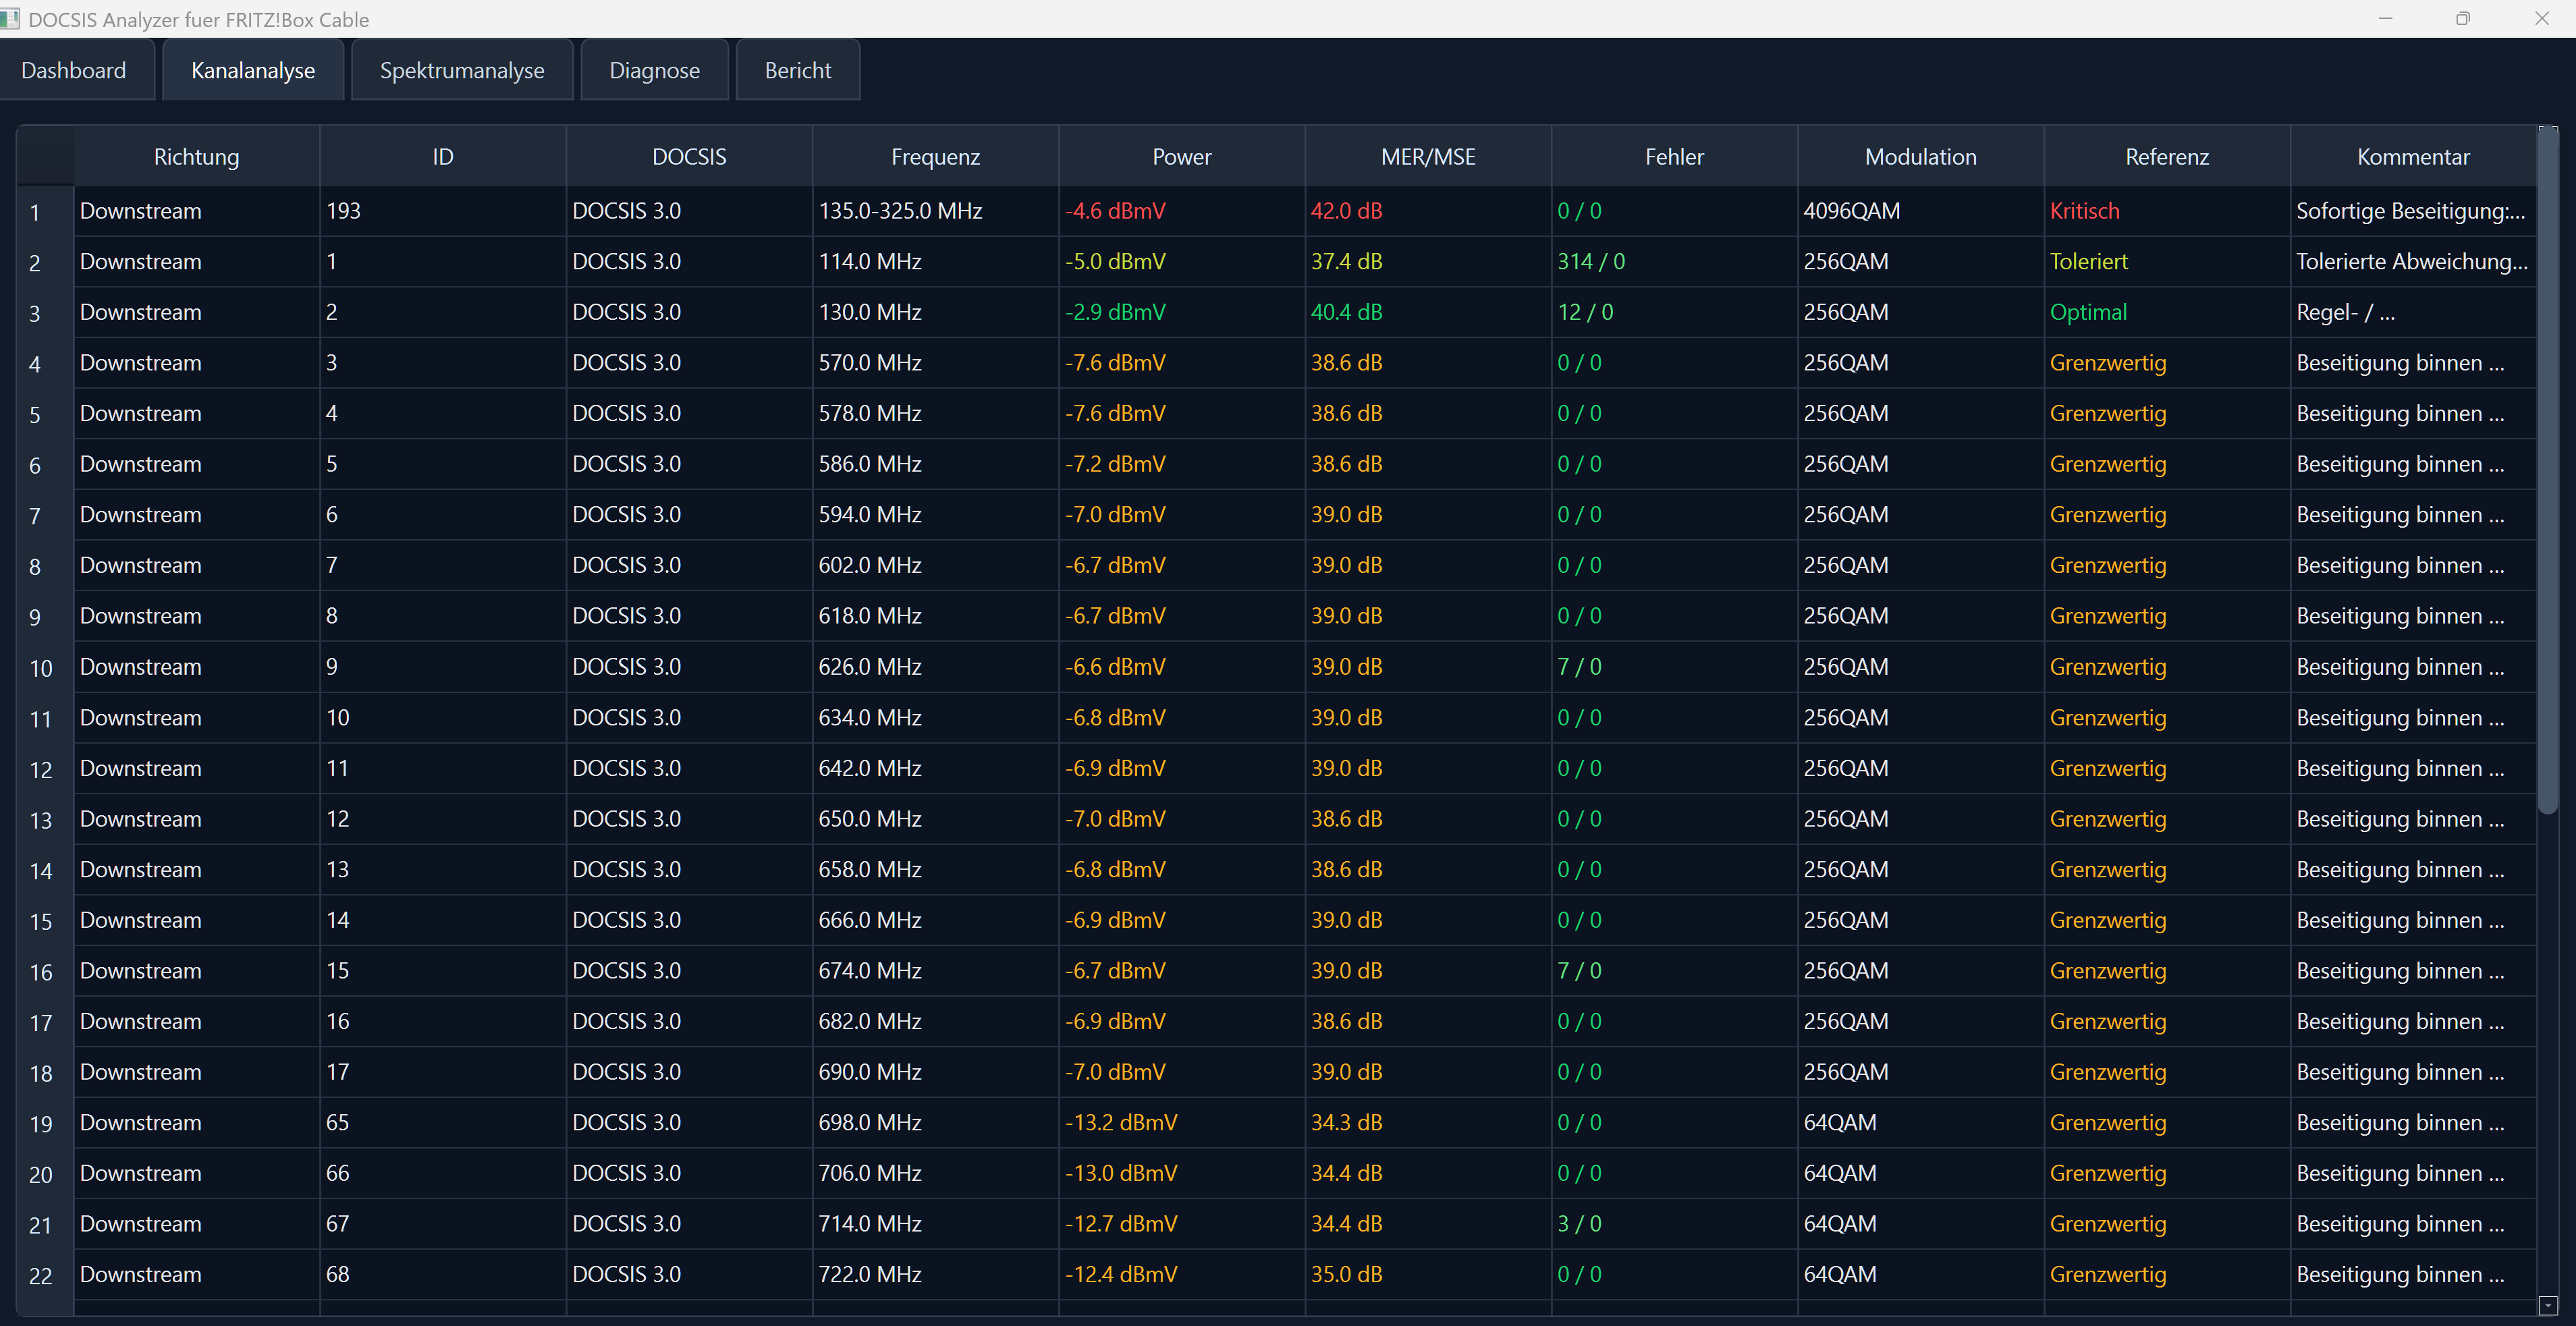Click the Kritisch reference cell
This screenshot has width=2576, height=1326.
pyautogui.click(x=2167, y=211)
